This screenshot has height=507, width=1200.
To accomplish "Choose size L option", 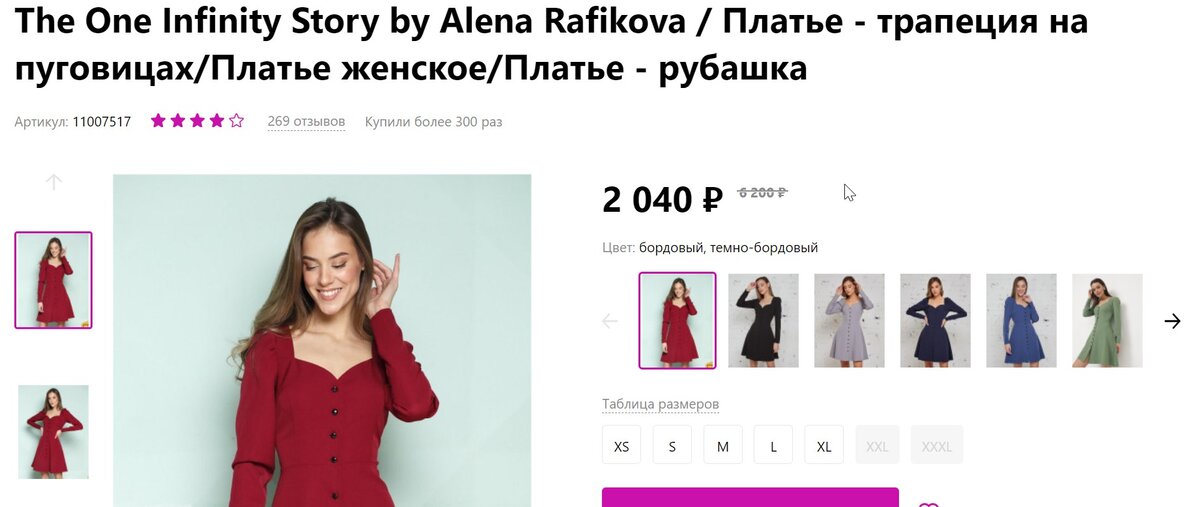I will point(773,445).
